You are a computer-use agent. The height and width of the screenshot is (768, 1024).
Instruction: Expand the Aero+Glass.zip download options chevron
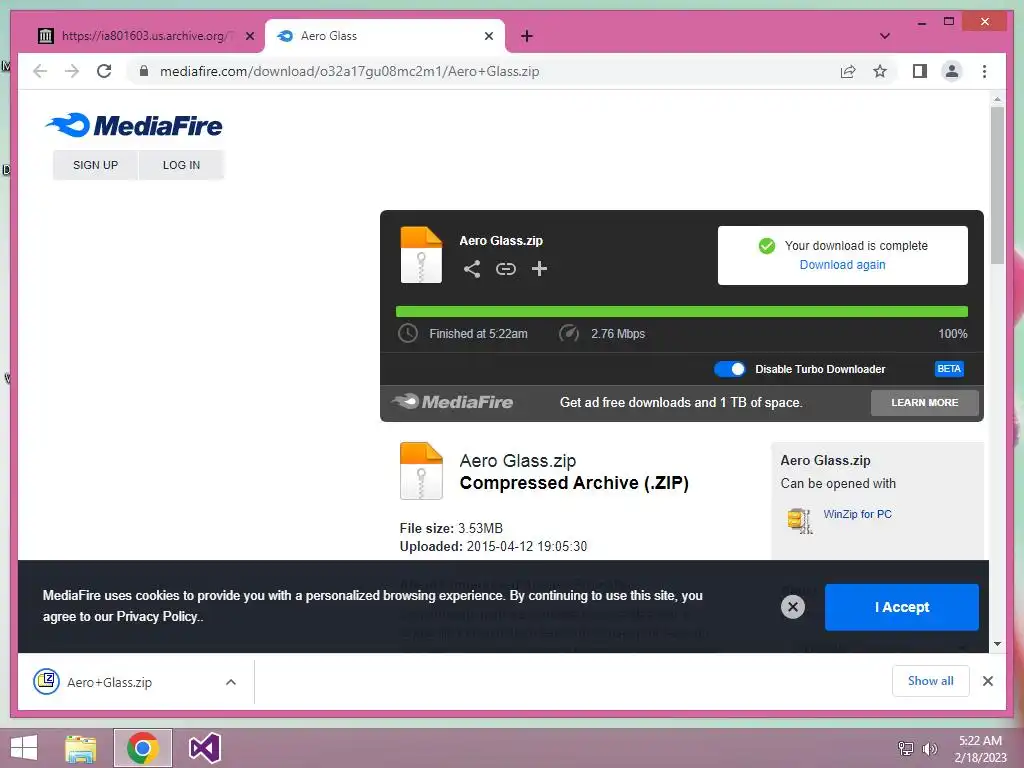(x=231, y=682)
